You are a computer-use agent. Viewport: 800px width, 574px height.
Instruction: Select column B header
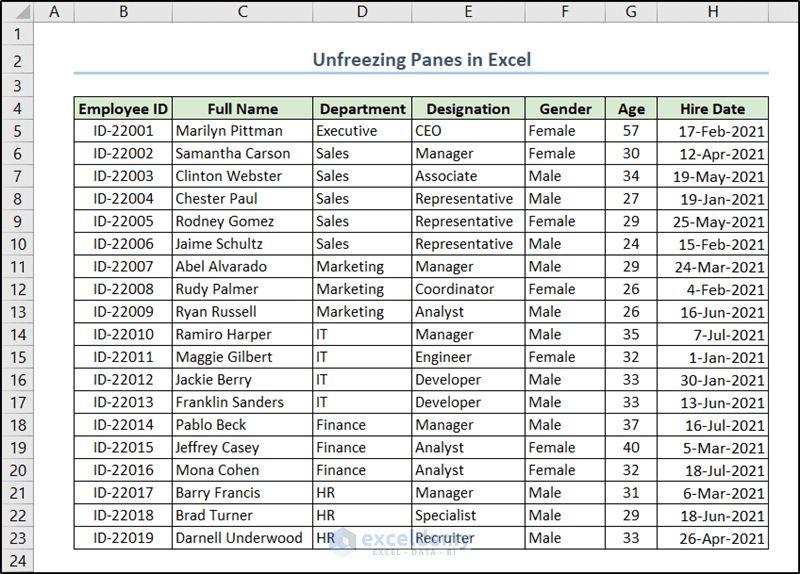coord(122,12)
